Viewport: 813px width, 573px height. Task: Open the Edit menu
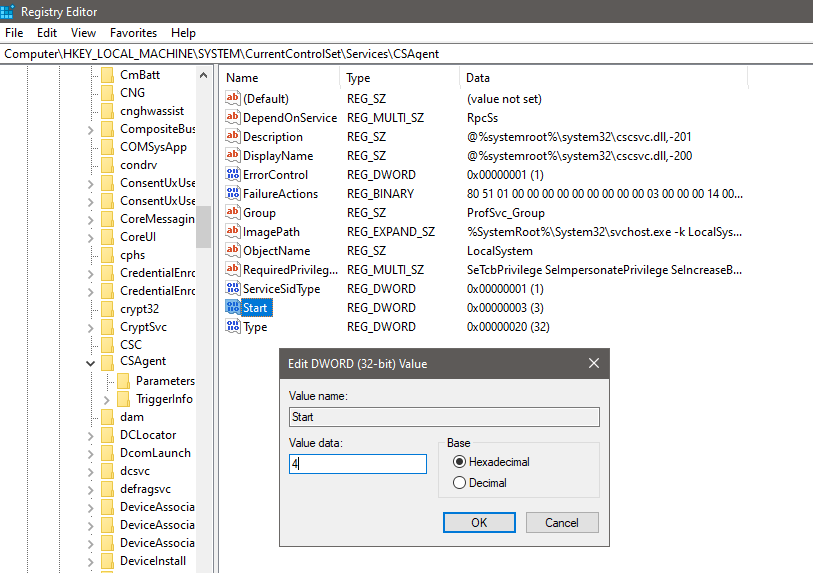click(x=47, y=33)
